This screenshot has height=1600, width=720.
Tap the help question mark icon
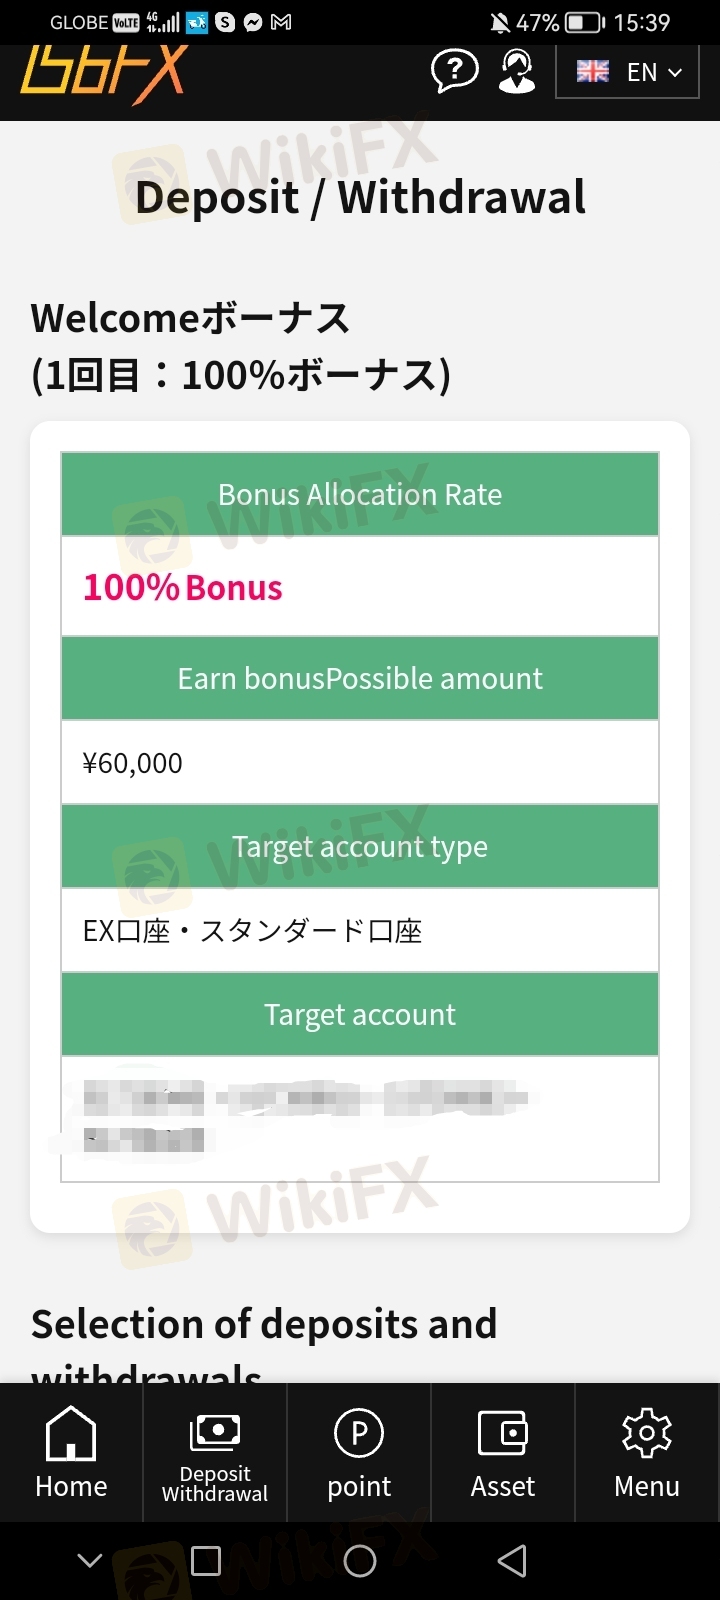454,72
